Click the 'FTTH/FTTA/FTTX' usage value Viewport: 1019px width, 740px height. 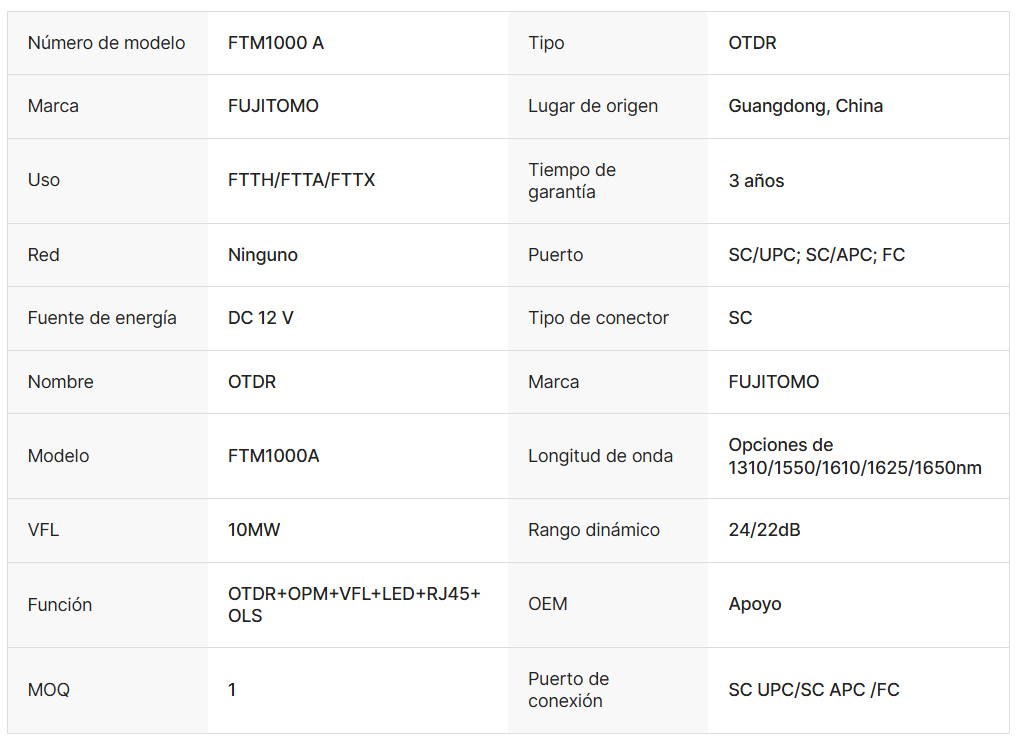click(x=301, y=180)
